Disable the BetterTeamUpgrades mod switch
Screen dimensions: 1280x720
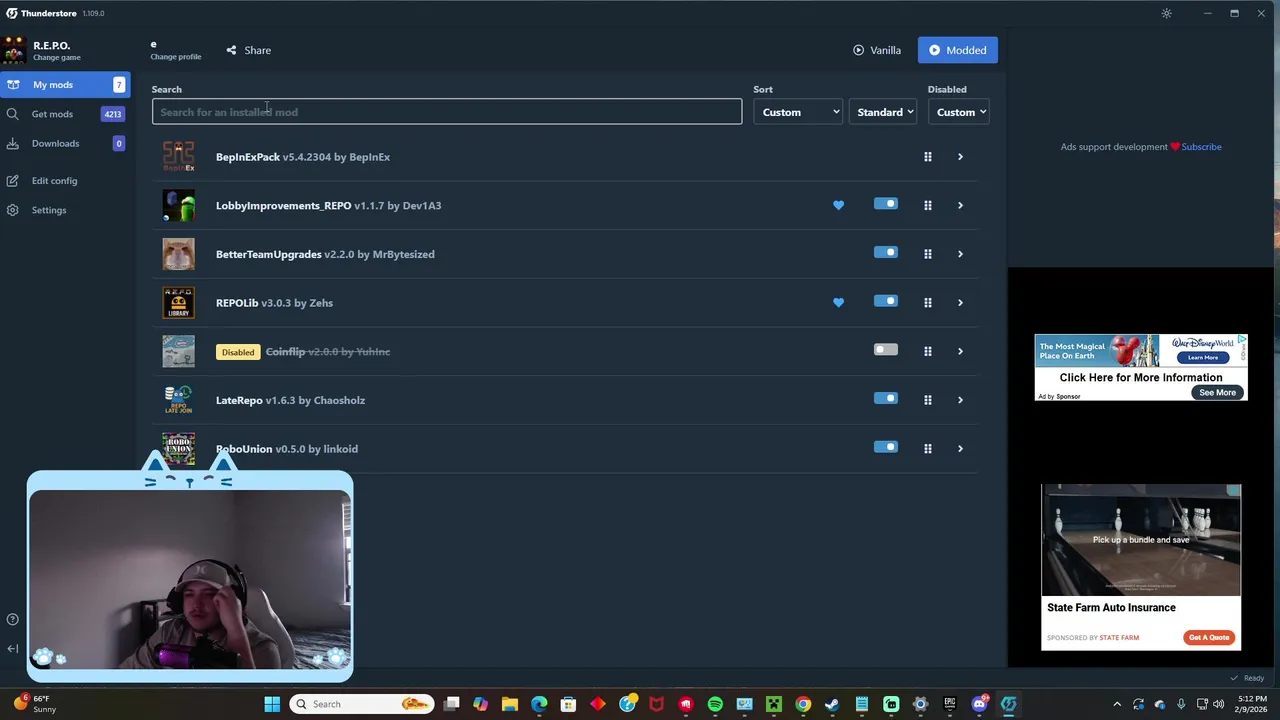click(x=886, y=252)
